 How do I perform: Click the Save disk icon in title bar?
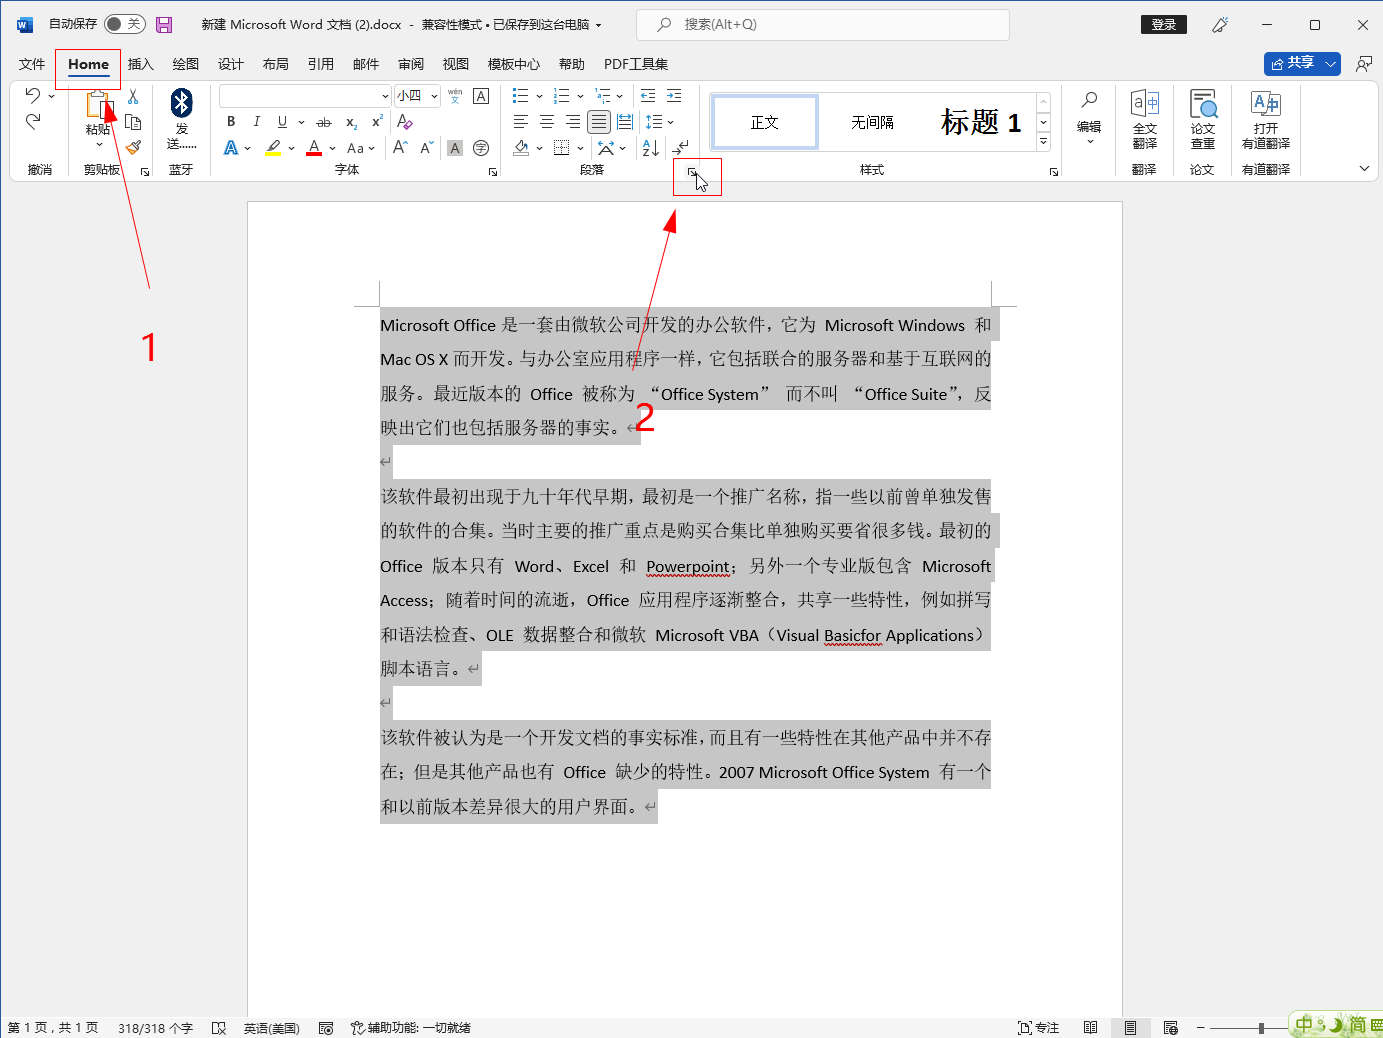(164, 25)
